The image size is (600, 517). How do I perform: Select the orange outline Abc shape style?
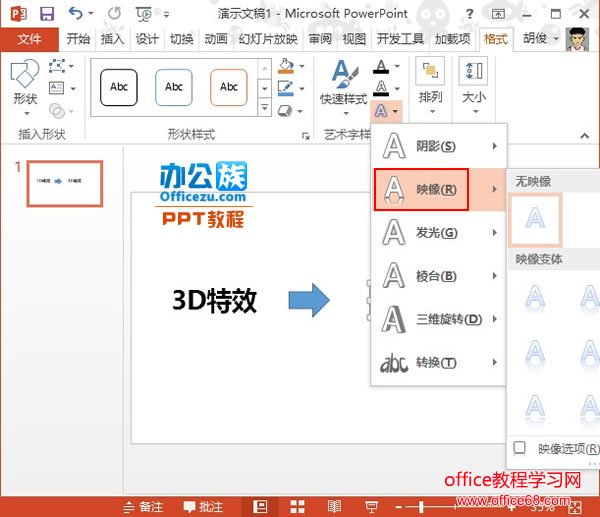229,87
